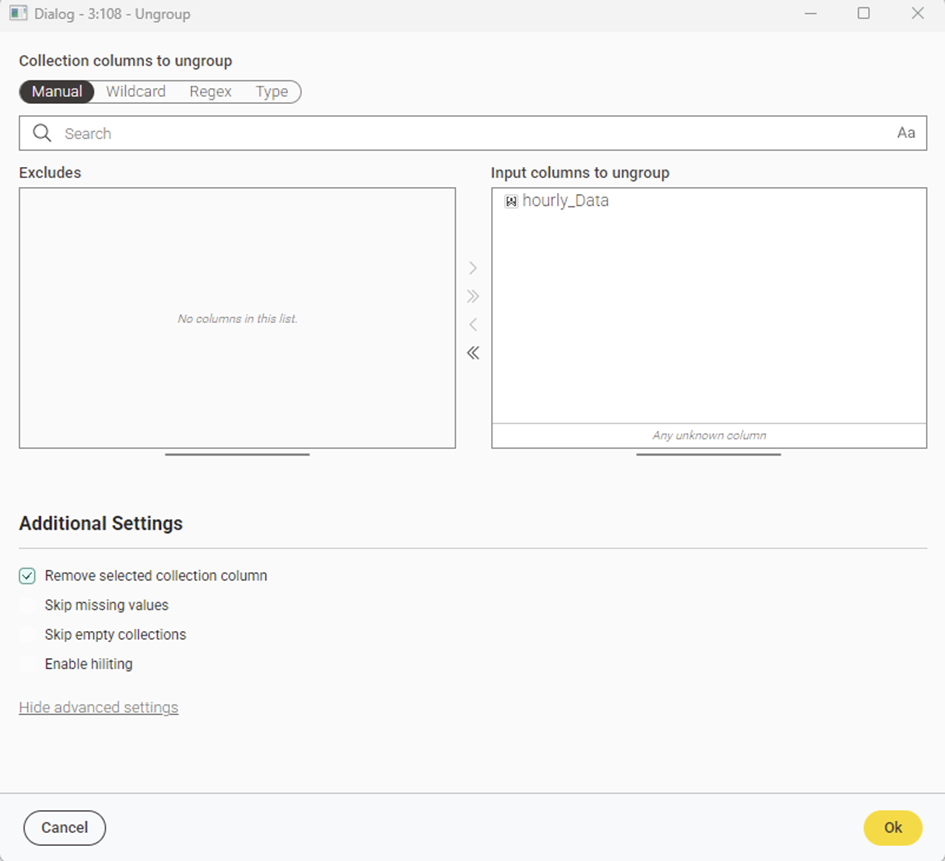Click the single right arrow move button

[x=473, y=268]
